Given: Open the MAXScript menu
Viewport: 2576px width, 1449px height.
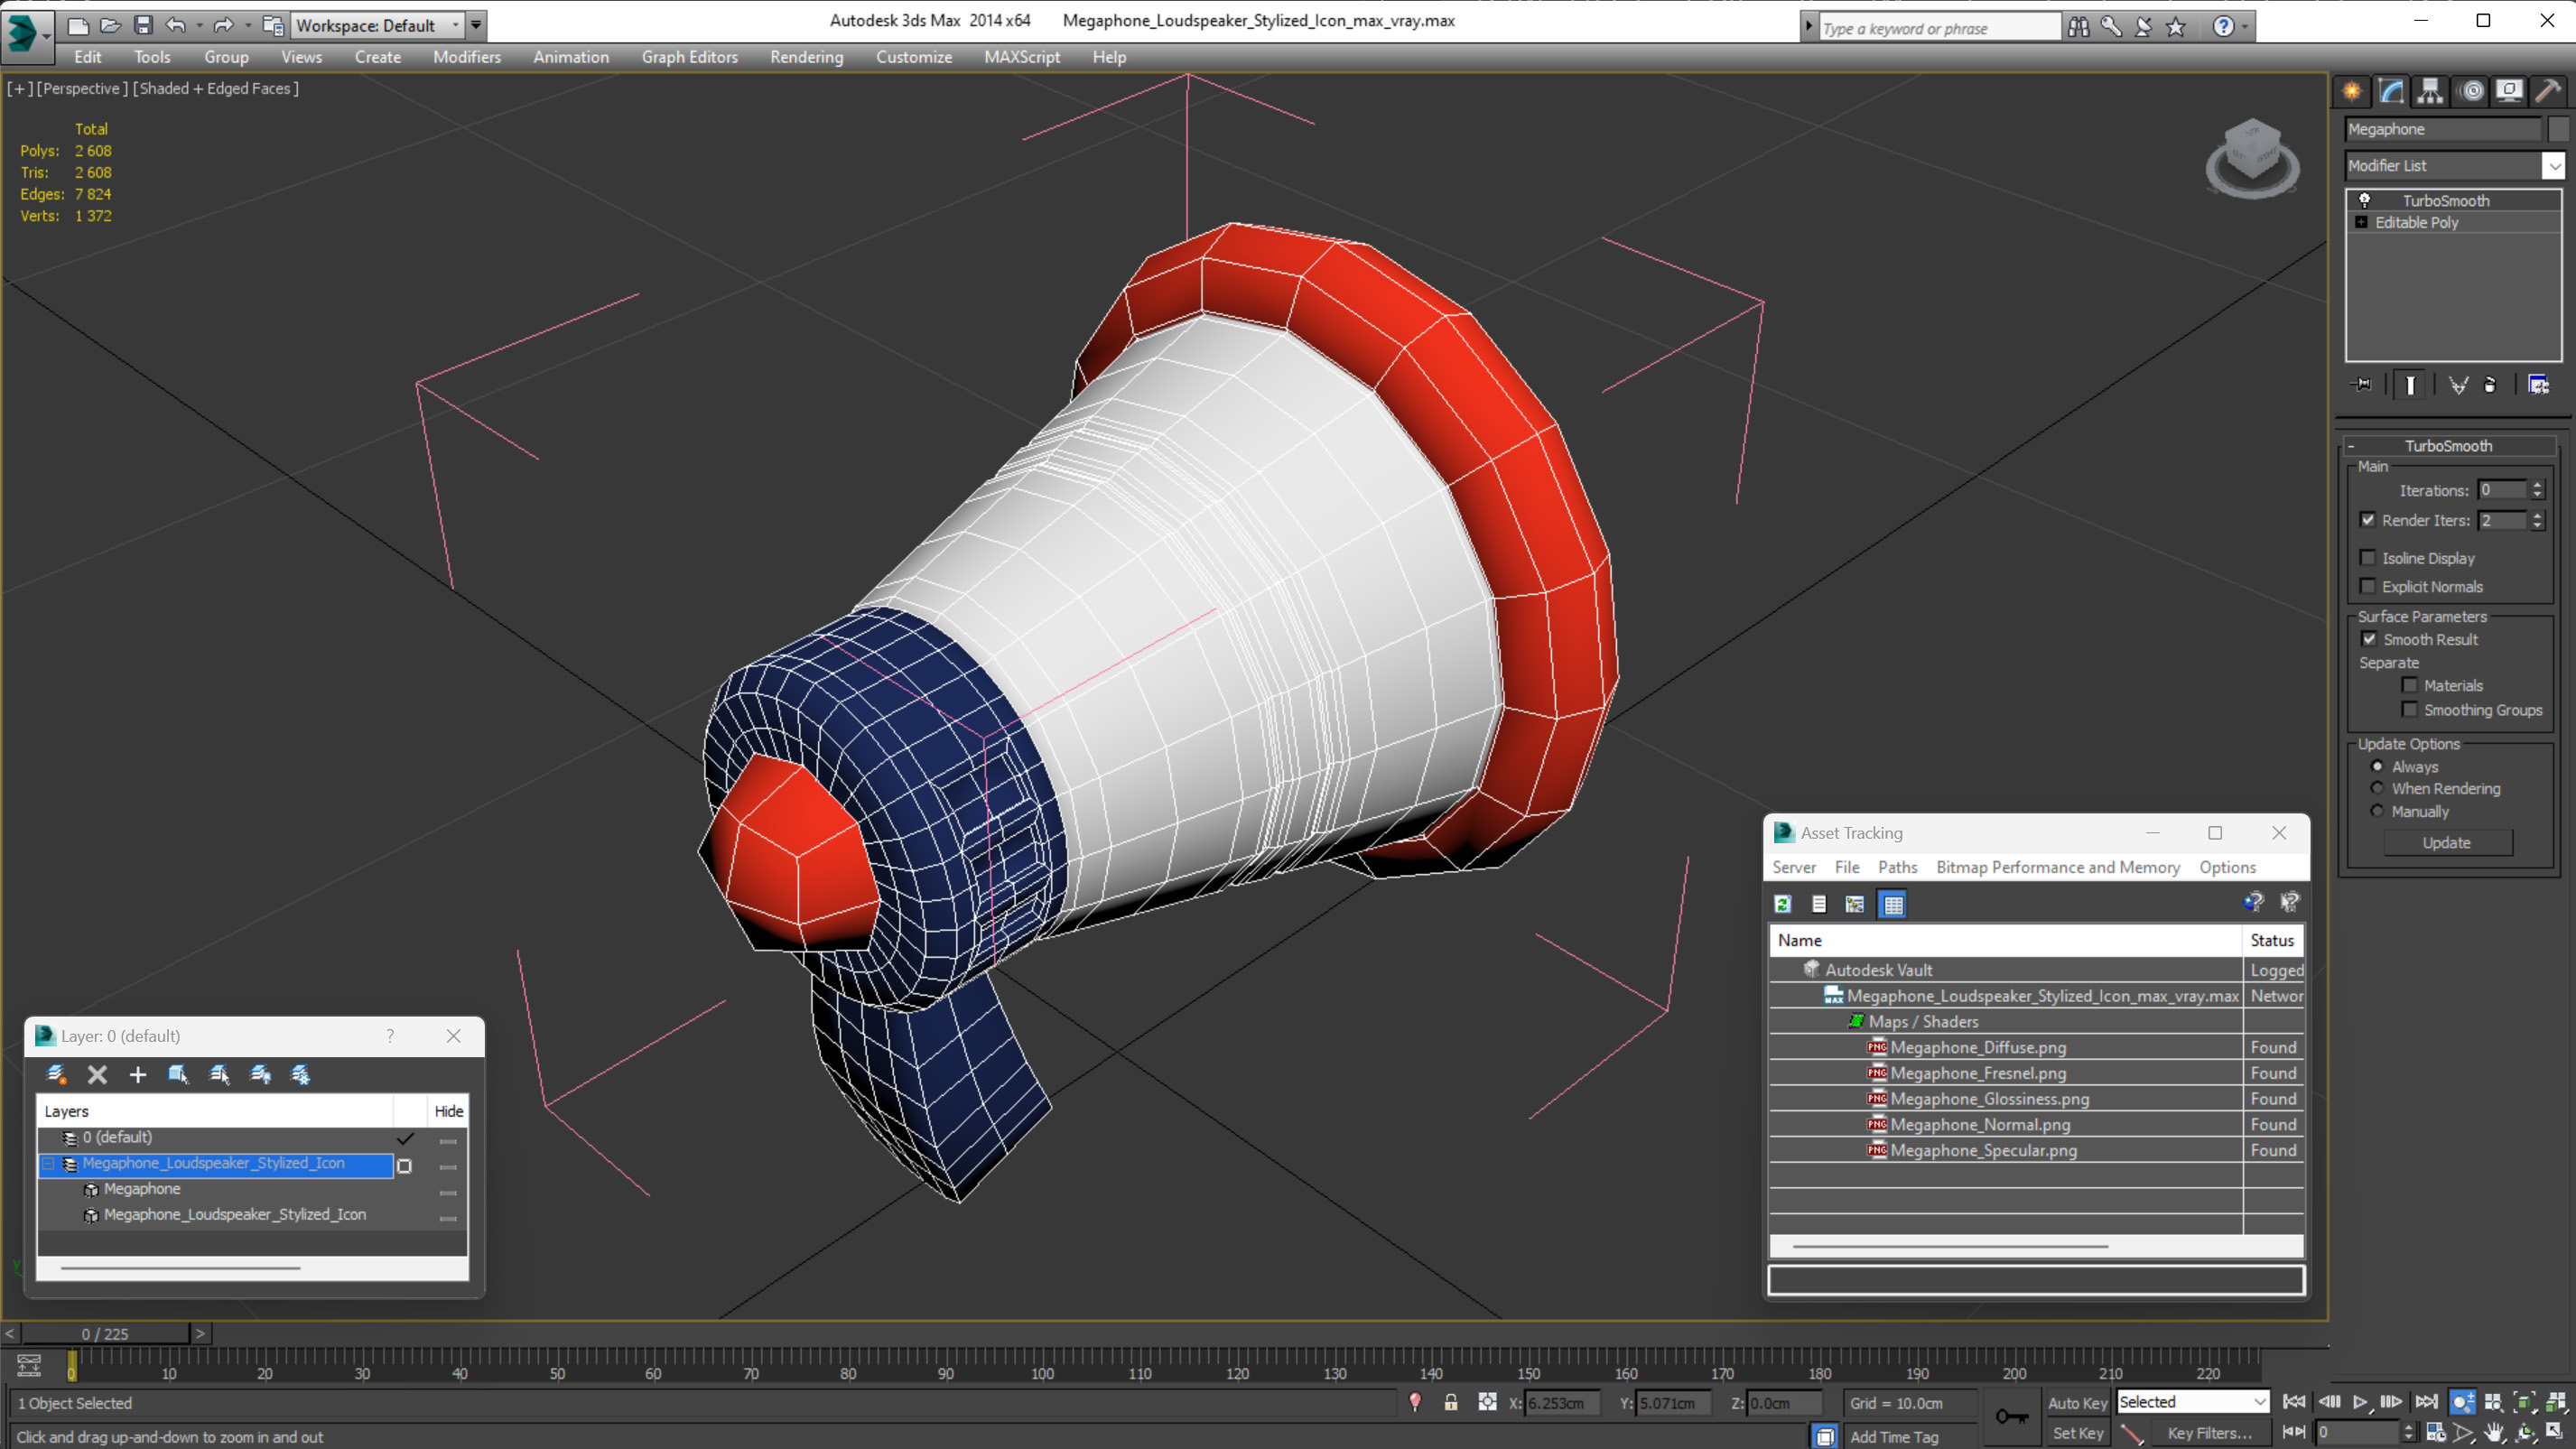Looking at the screenshot, I should 1021,57.
